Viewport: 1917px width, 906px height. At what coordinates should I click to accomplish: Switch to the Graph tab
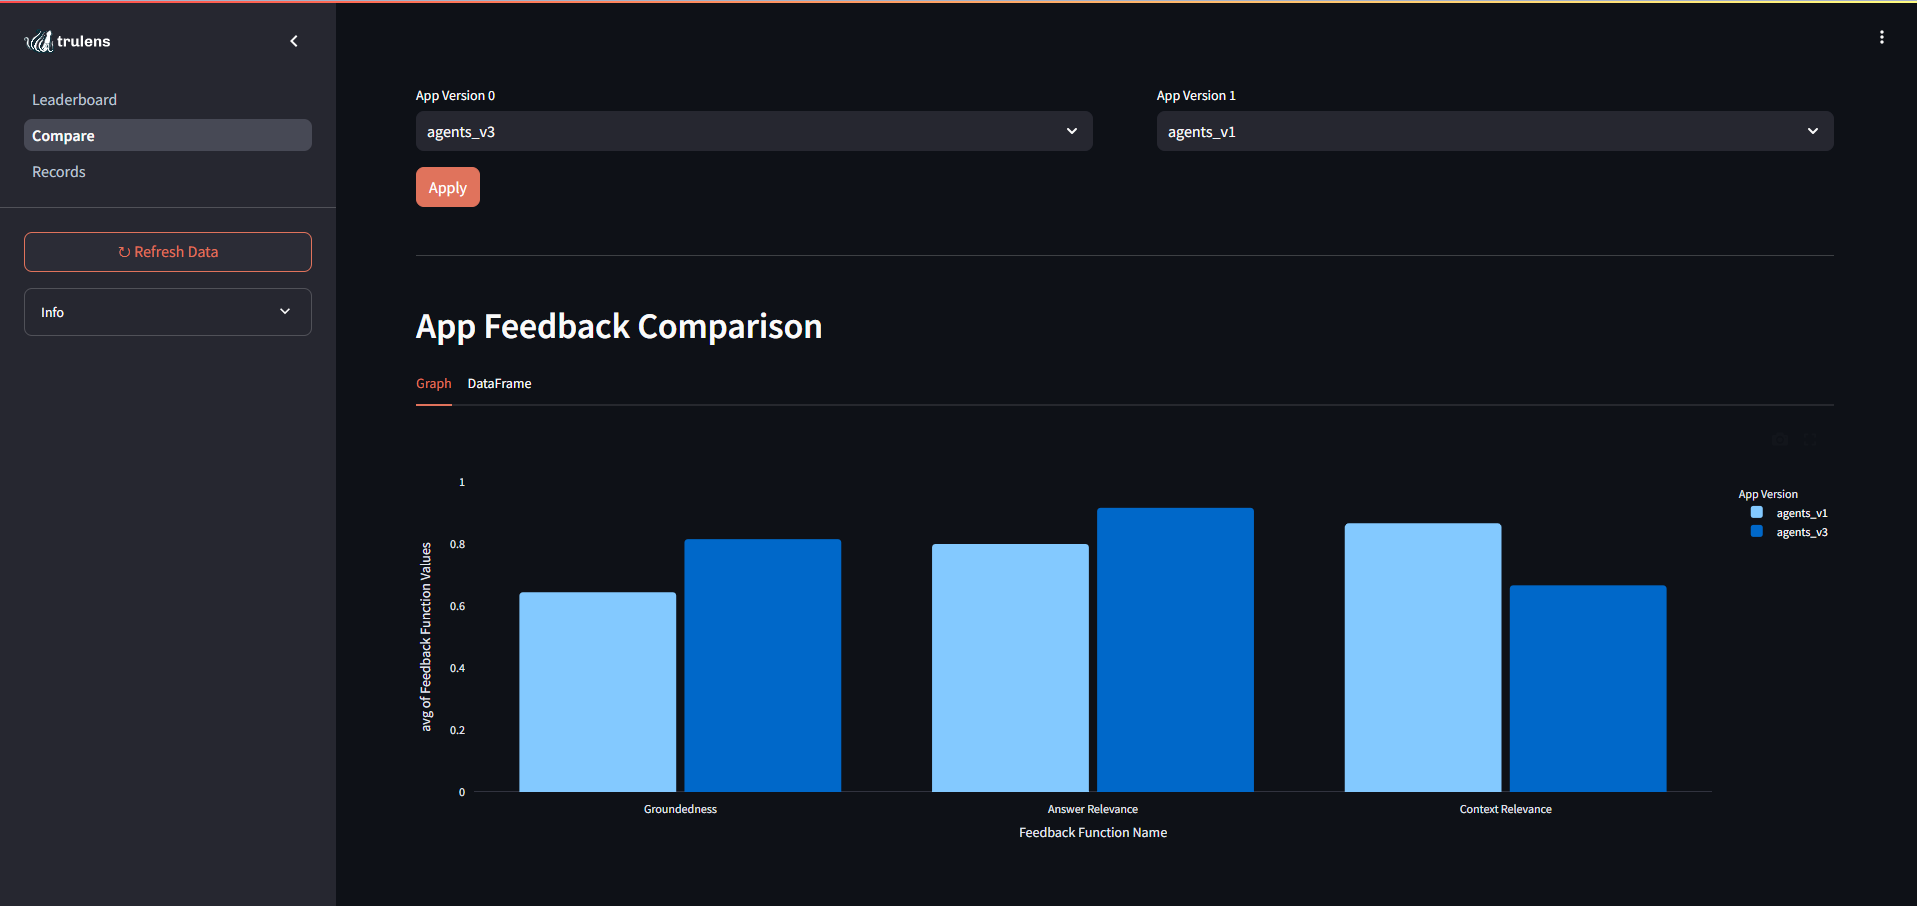click(x=434, y=384)
